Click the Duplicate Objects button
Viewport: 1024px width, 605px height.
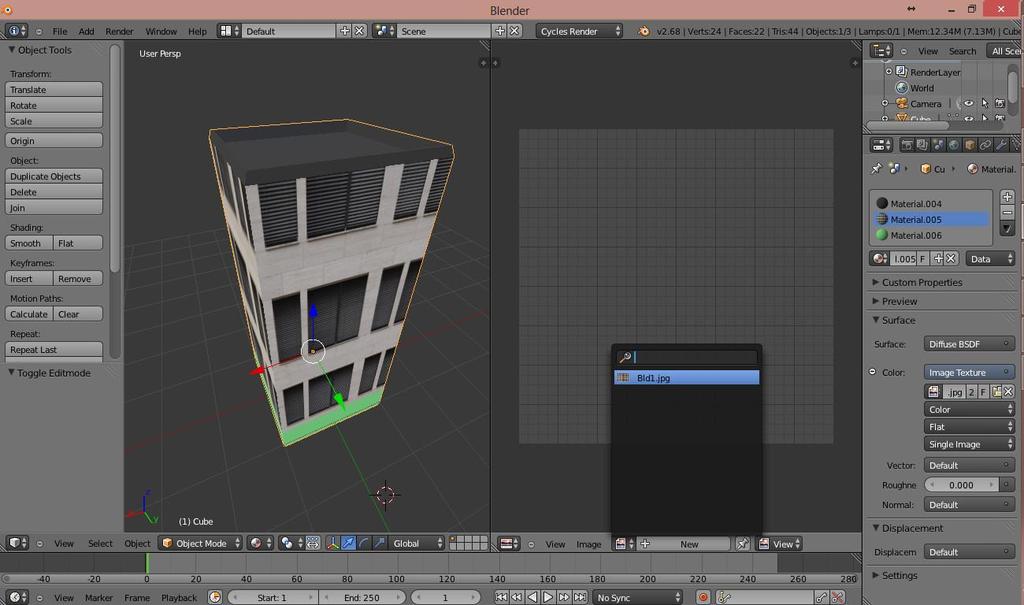coord(54,176)
